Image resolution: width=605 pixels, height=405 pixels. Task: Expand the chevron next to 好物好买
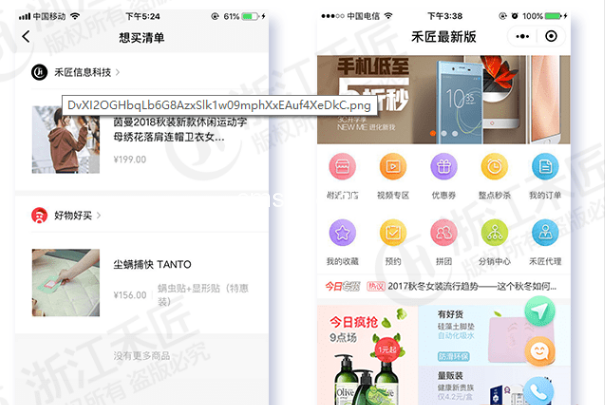[x=99, y=215]
